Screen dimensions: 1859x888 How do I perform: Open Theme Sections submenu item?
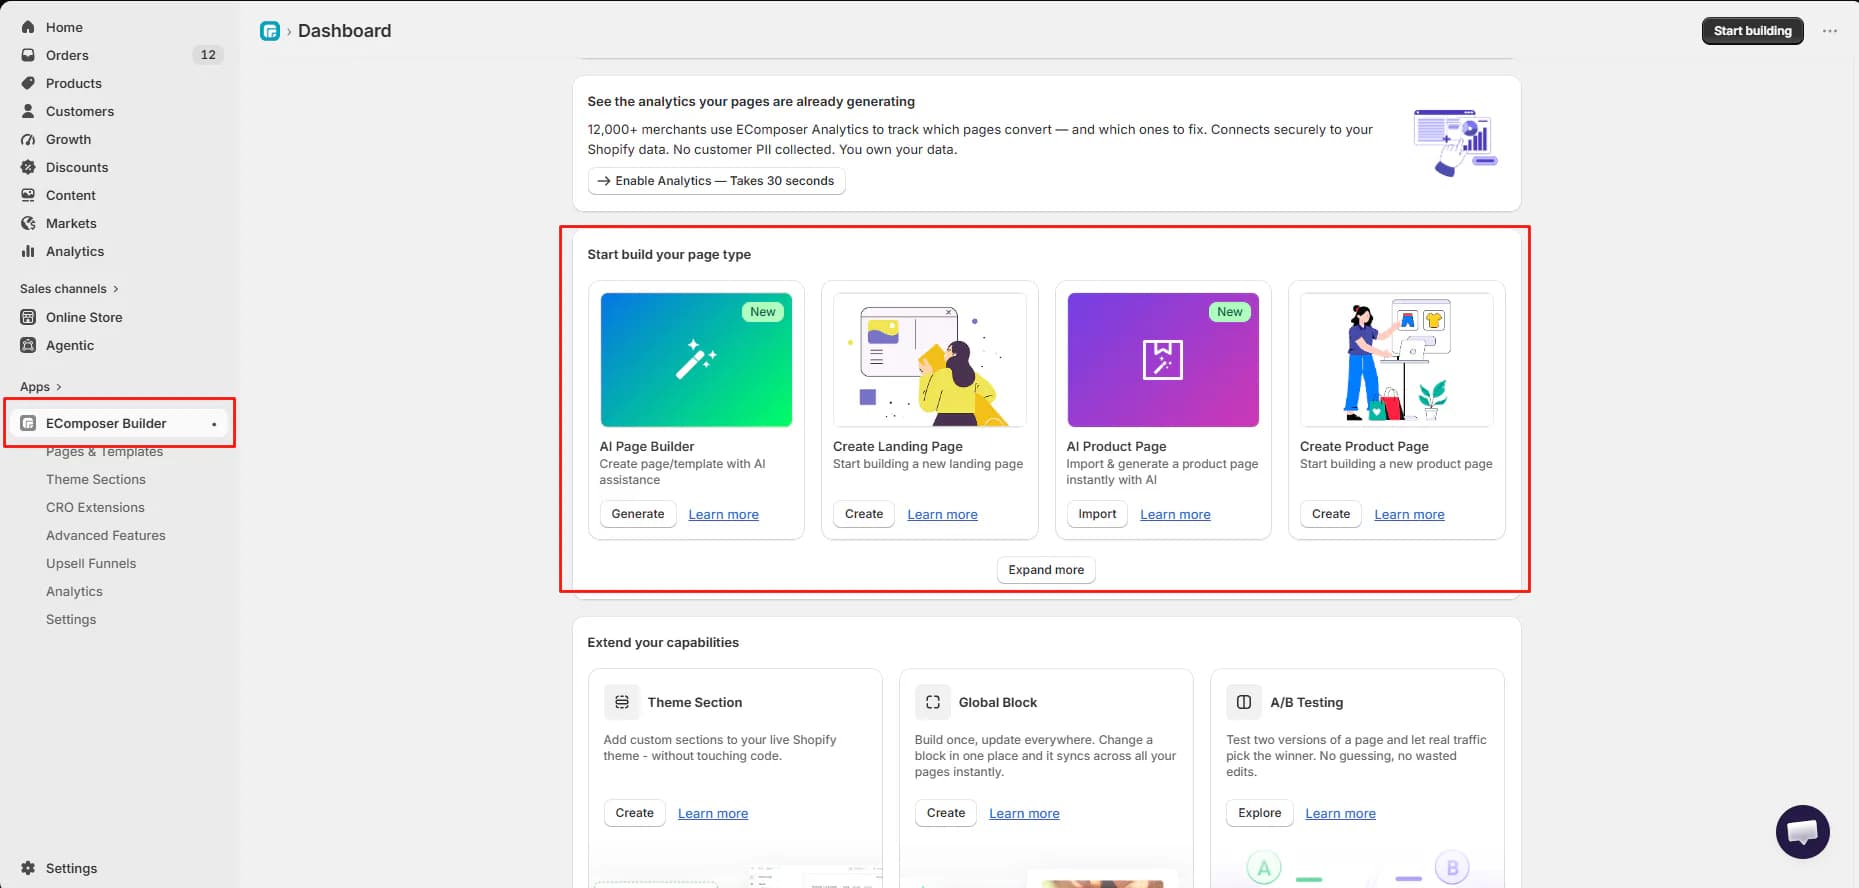(96, 480)
